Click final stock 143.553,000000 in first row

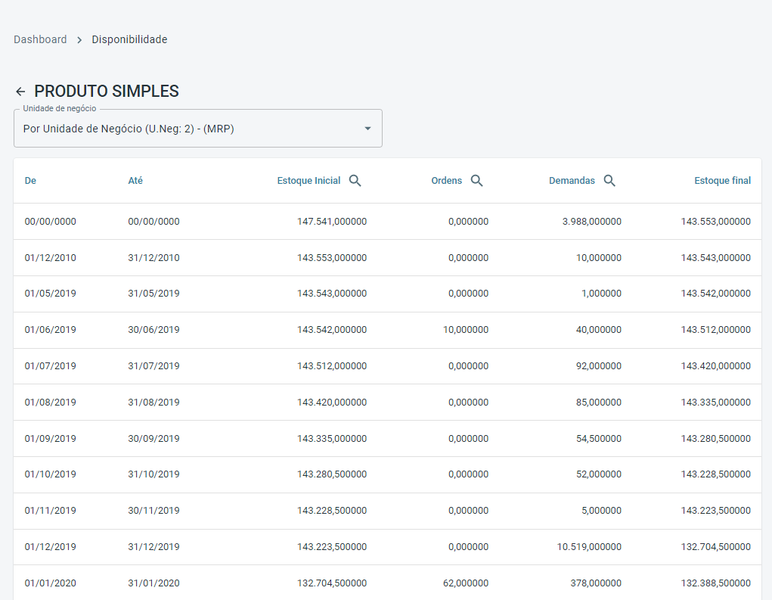716,221
